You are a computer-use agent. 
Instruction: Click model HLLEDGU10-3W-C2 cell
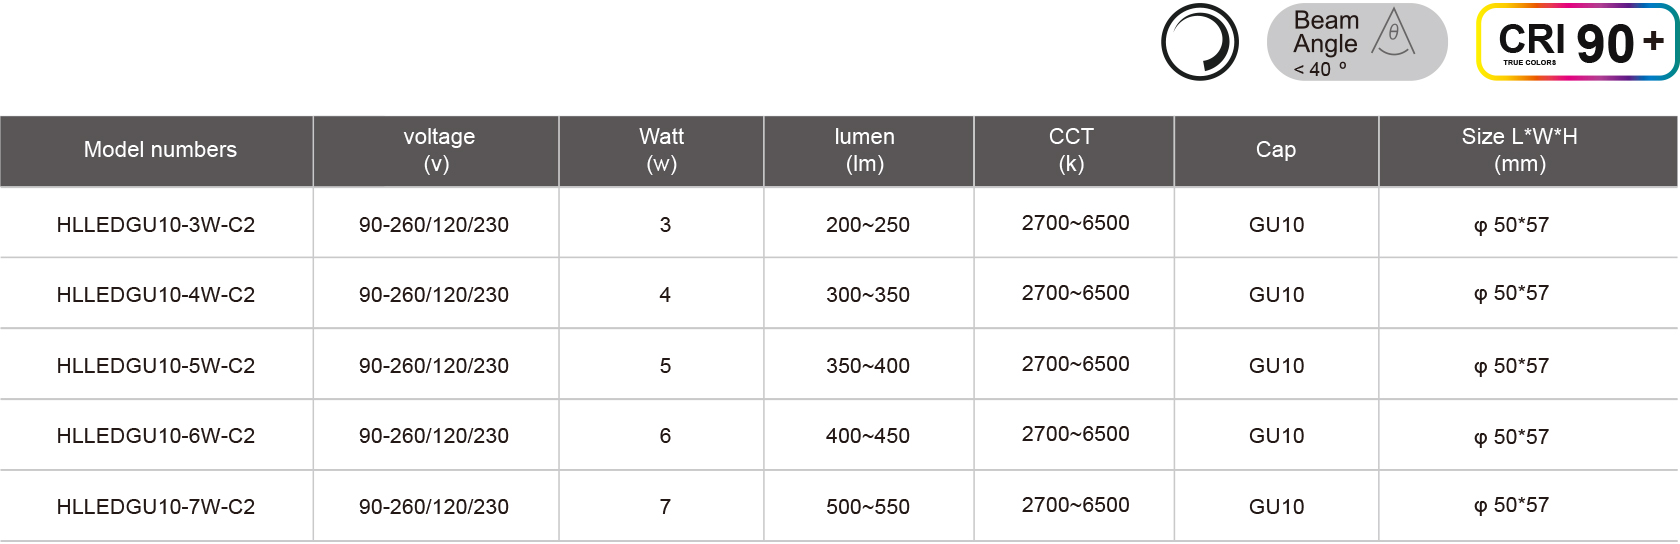156,225
